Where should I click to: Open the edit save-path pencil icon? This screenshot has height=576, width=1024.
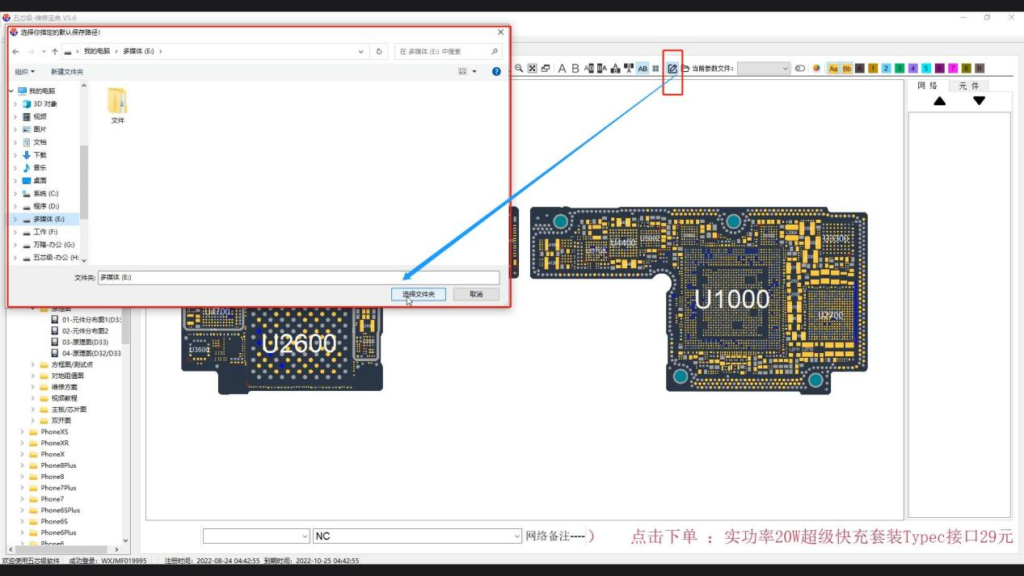pos(672,68)
